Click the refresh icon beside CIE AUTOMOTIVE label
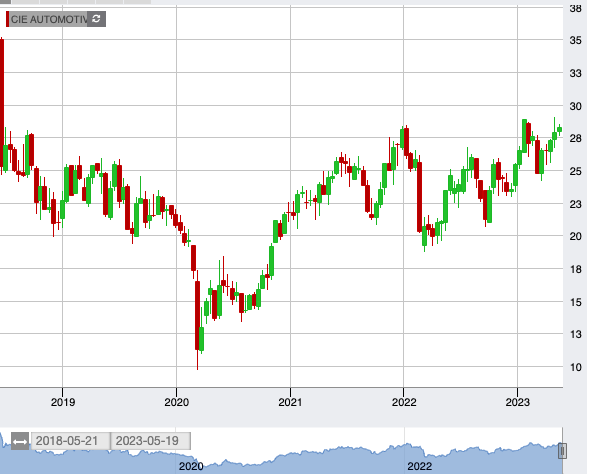 point(96,19)
